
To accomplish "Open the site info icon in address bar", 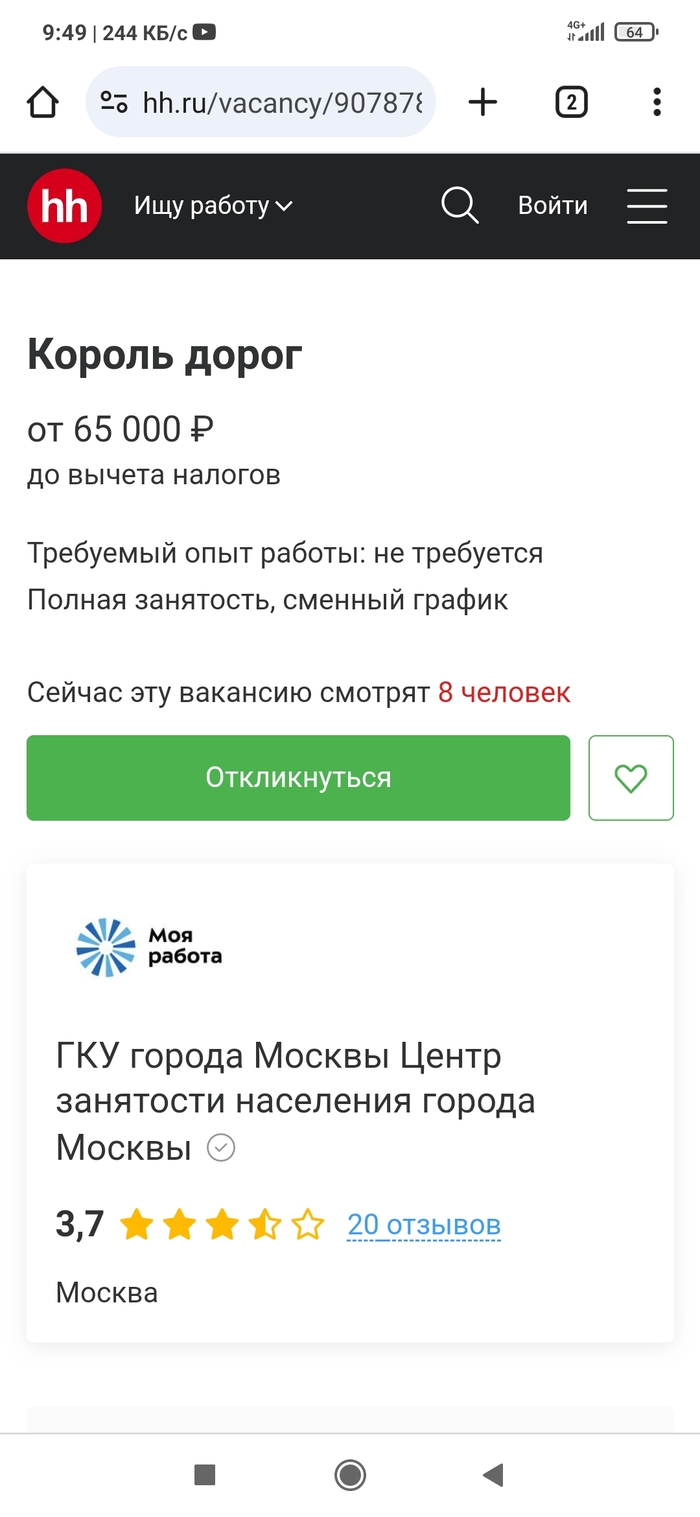I will pyautogui.click(x=115, y=102).
